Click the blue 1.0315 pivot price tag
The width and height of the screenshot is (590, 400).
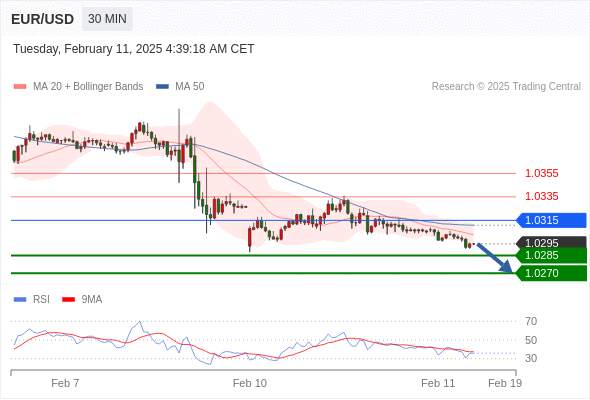pos(551,220)
